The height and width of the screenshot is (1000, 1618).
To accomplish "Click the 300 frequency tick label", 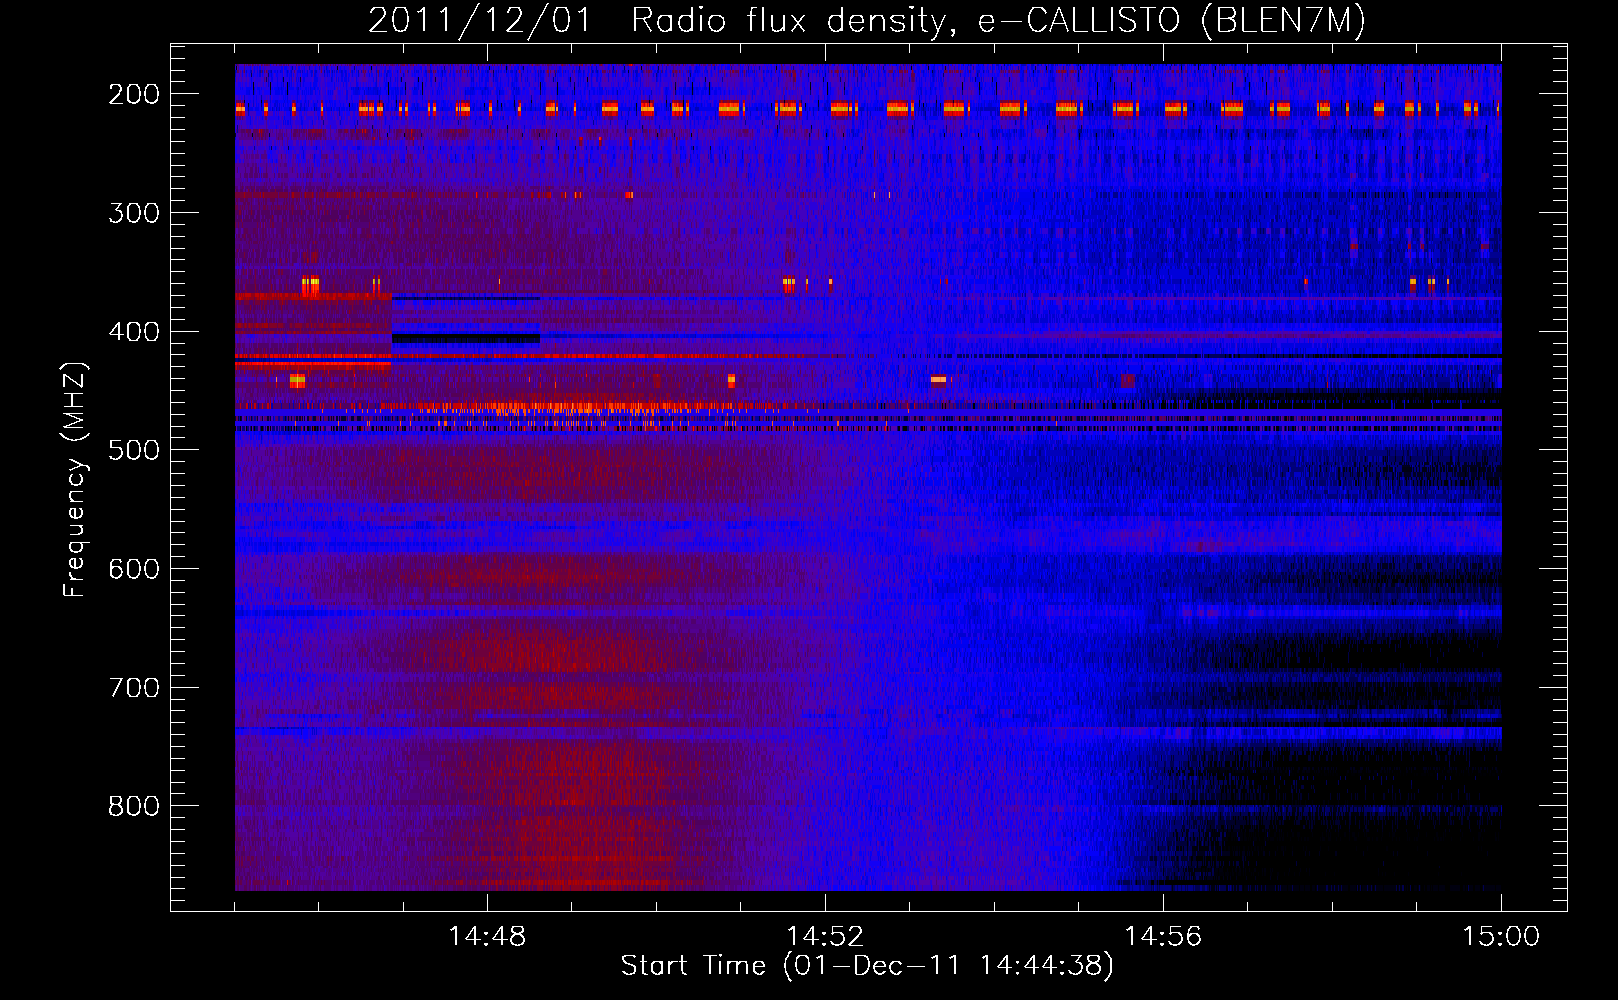I will 134,213.
